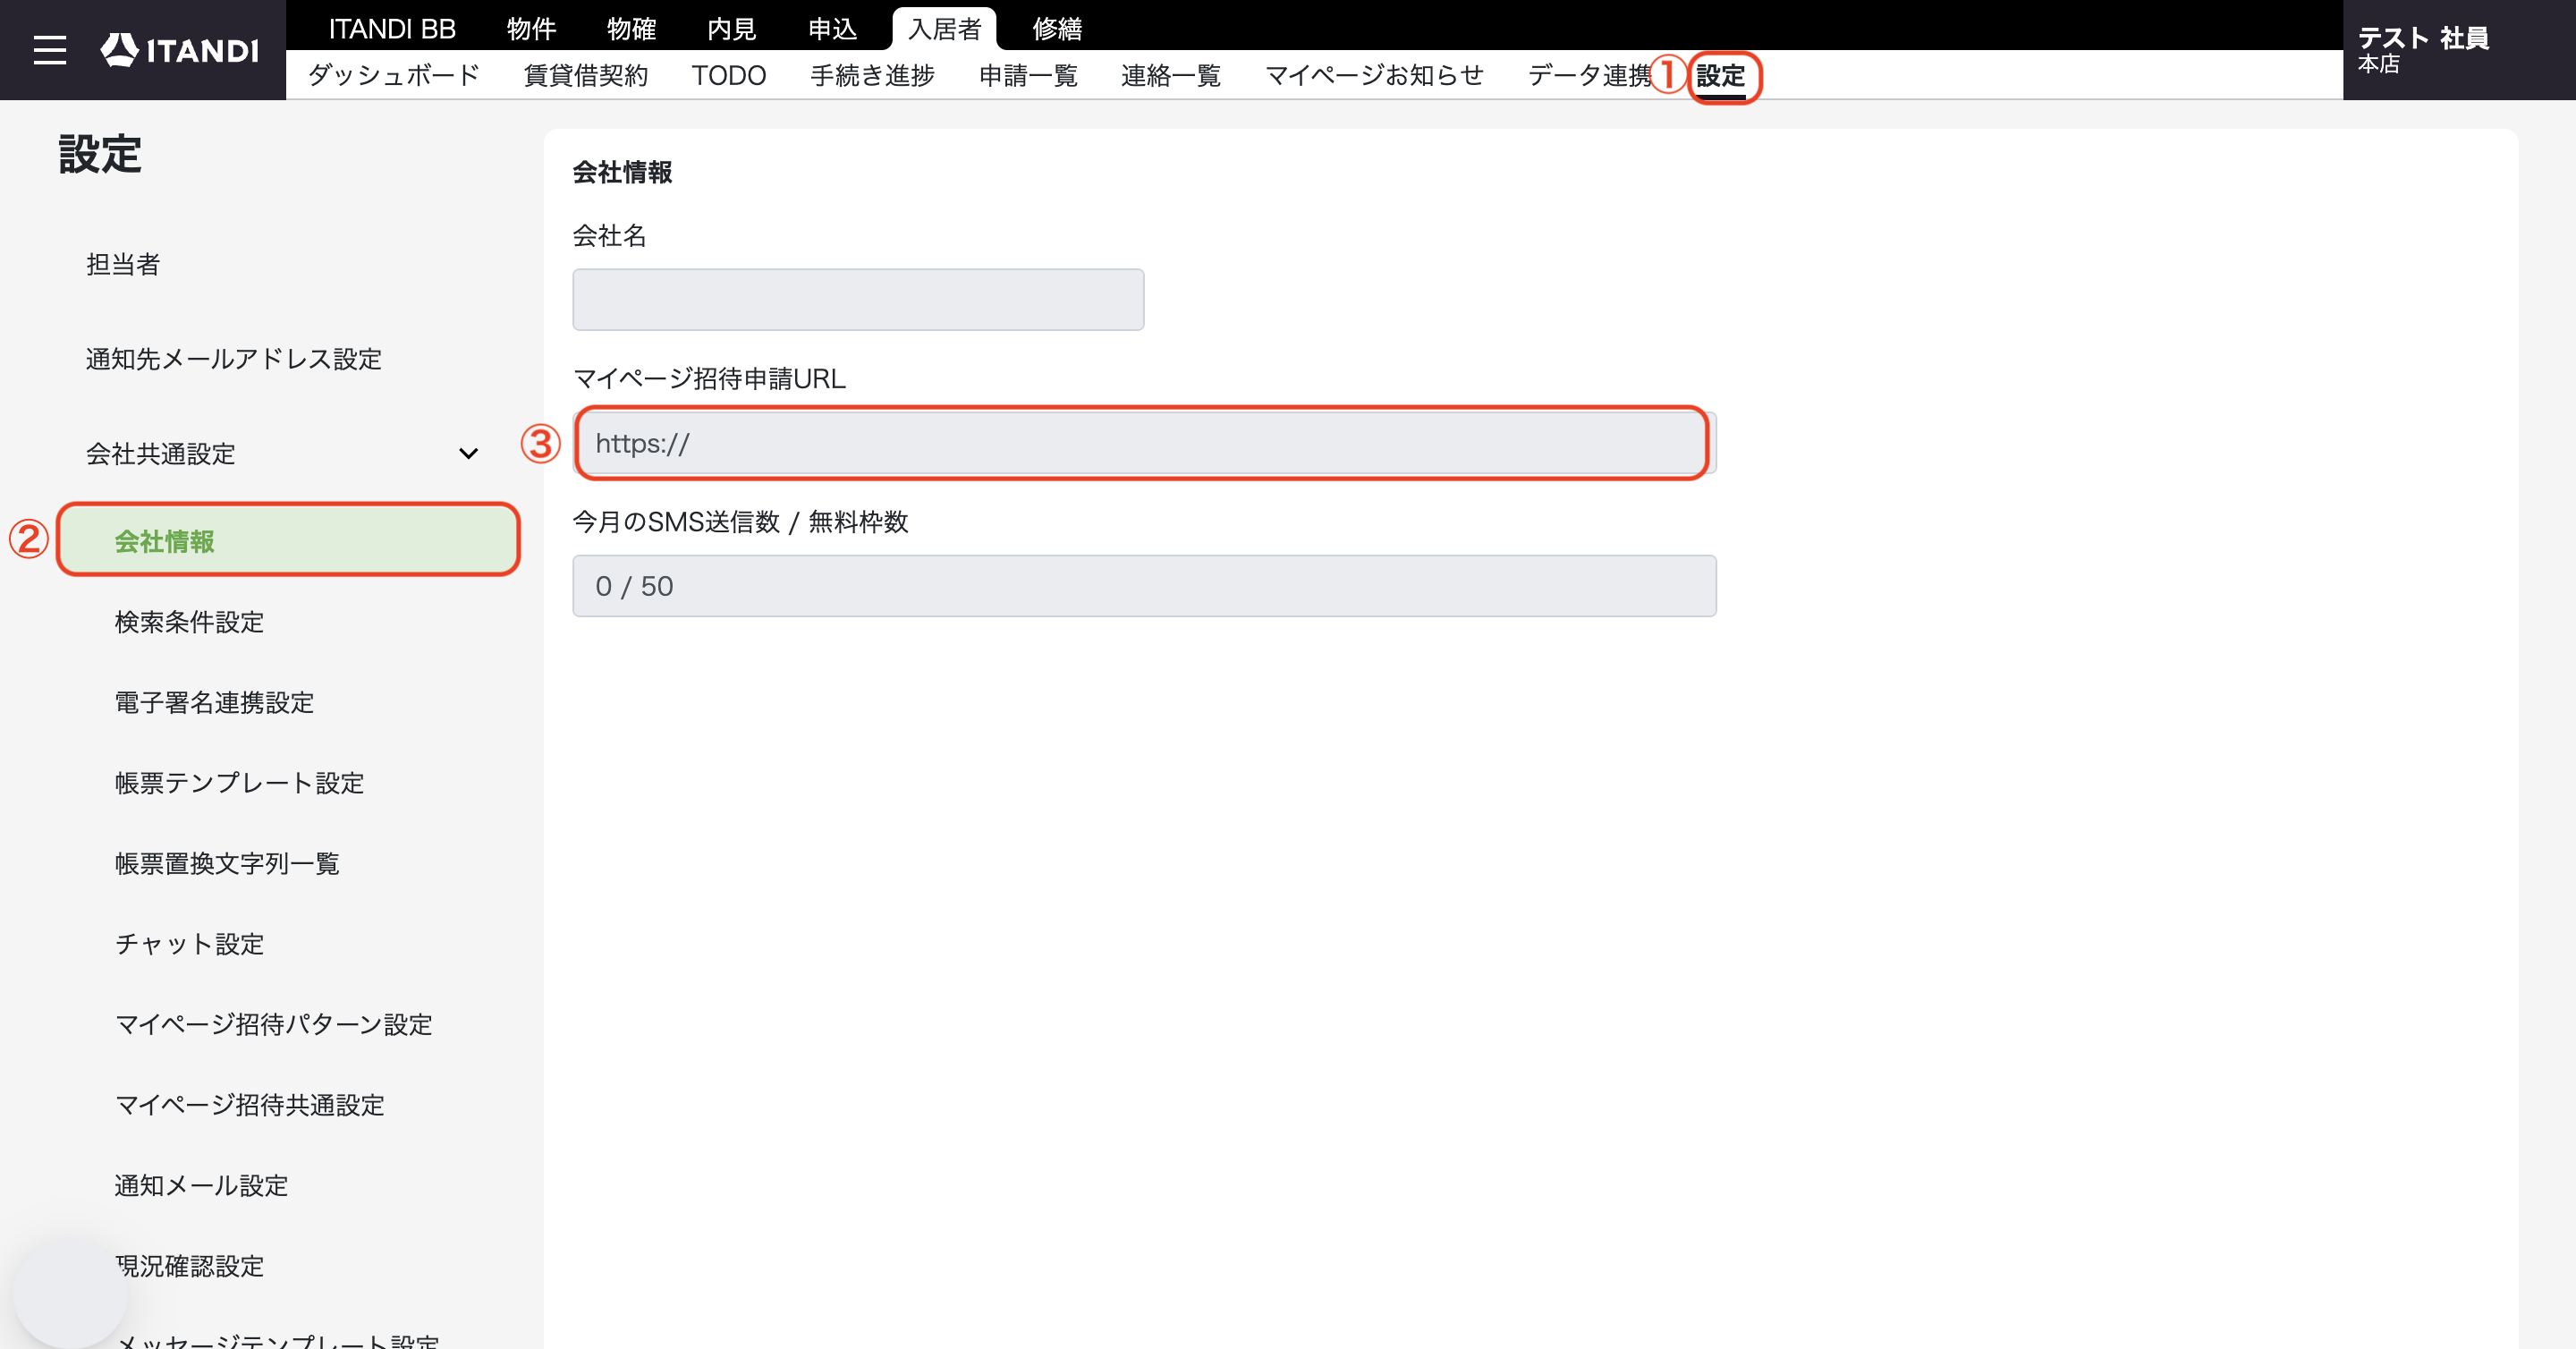This screenshot has height=1349, width=2576.
Task: Open the hamburger menu
Action: tap(50, 50)
